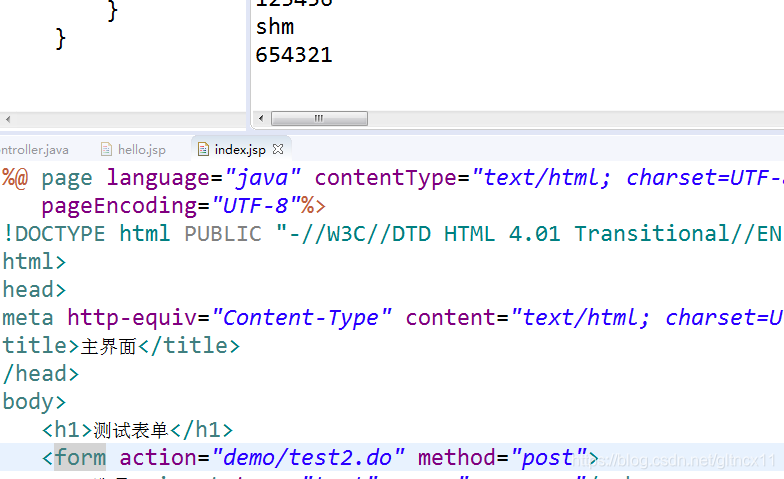The height and width of the screenshot is (479, 784).
Task: Click the language value "java"
Action: 262,178
